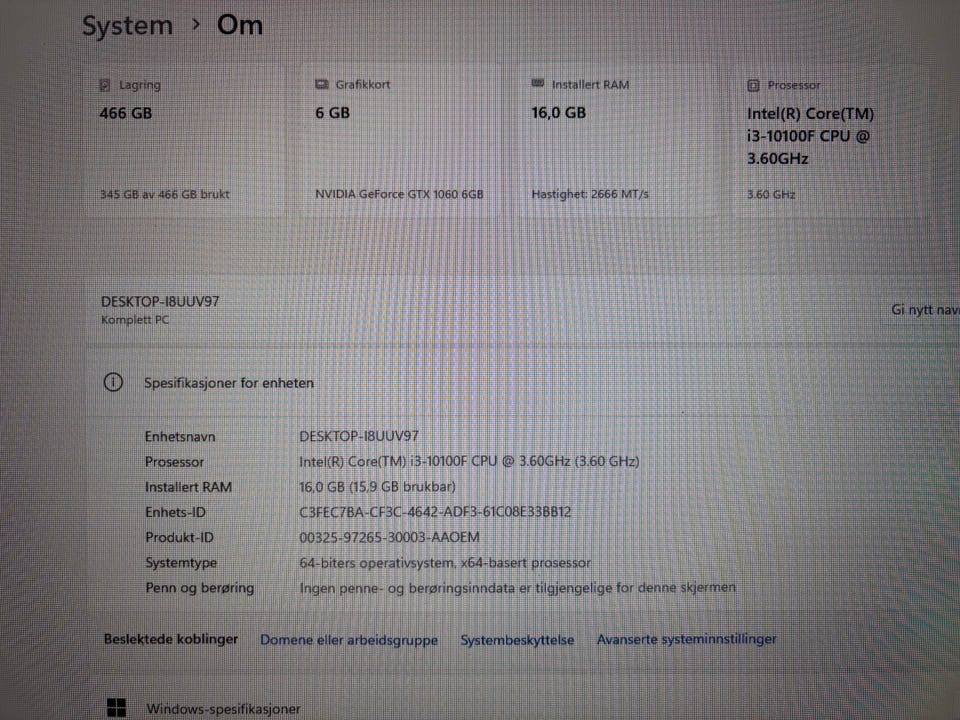Image resolution: width=960 pixels, height=720 pixels.
Task: Open Avanserte systeminnstillinger link
Action: click(x=686, y=639)
